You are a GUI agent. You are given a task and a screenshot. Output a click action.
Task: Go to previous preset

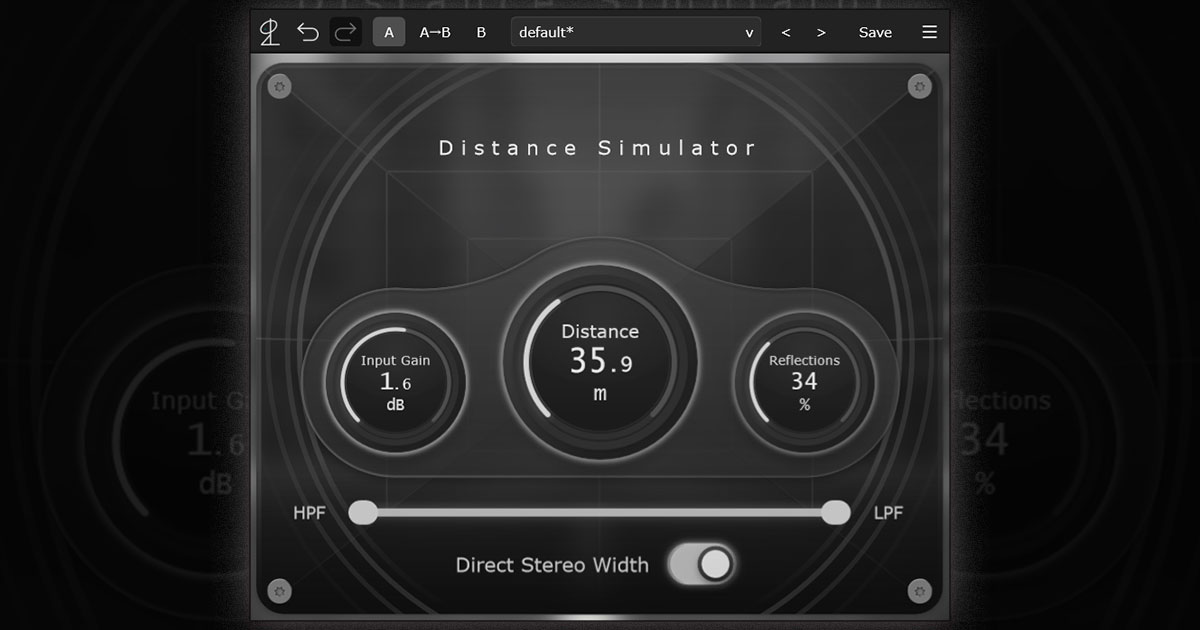pyautogui.click(x=786, y=32)
